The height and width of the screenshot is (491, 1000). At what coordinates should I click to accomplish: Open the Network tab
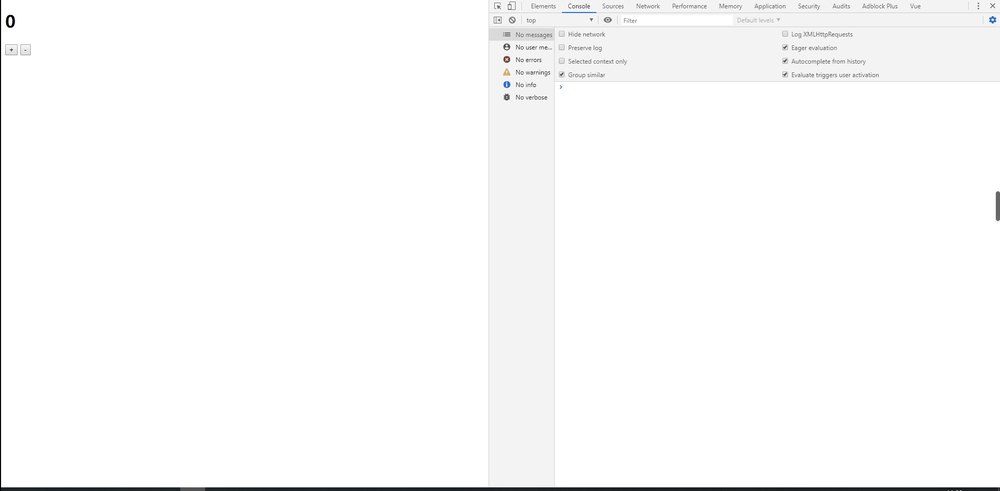[x=648, y=6]
